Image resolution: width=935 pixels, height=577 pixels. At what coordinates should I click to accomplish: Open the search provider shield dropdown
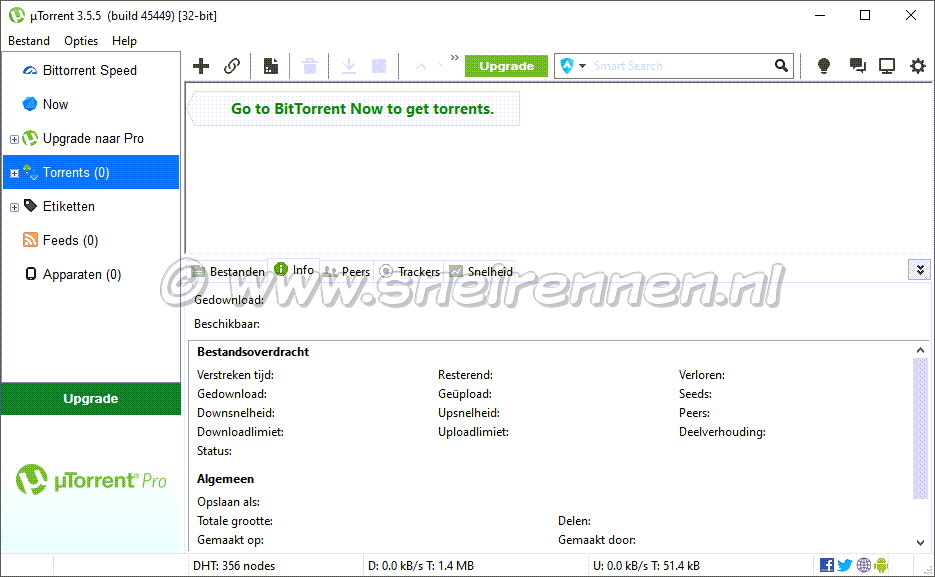pyautogui.click(x=573, y=66)
